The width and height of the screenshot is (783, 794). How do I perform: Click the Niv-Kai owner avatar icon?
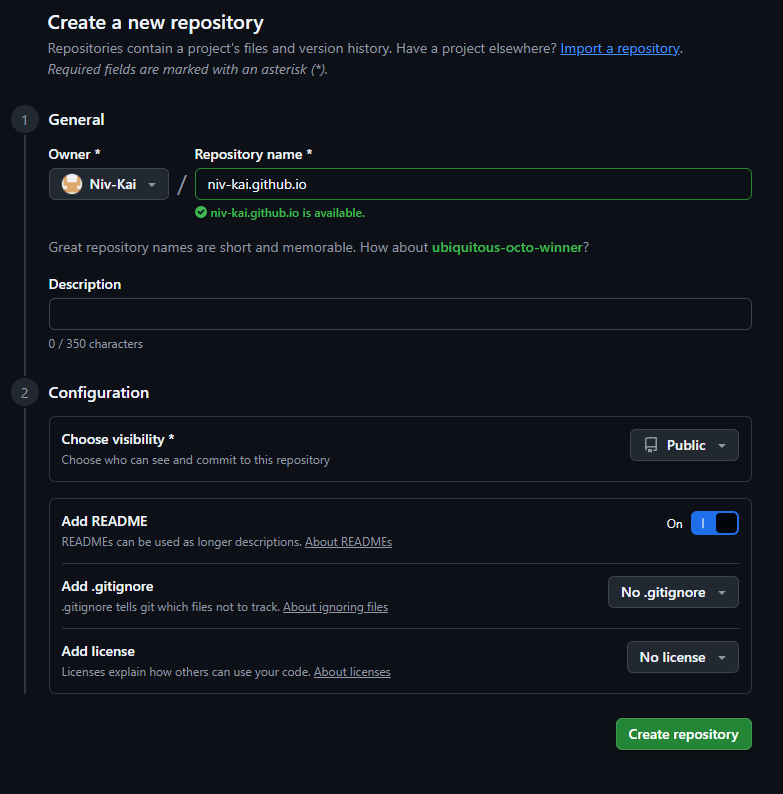[x=72, y=184]
